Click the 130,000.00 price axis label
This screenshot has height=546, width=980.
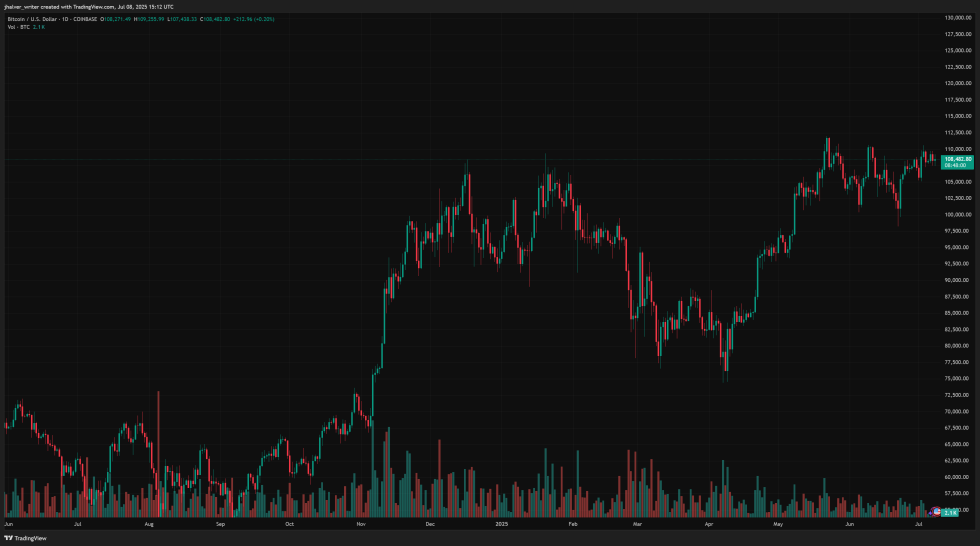pos(959,18)
